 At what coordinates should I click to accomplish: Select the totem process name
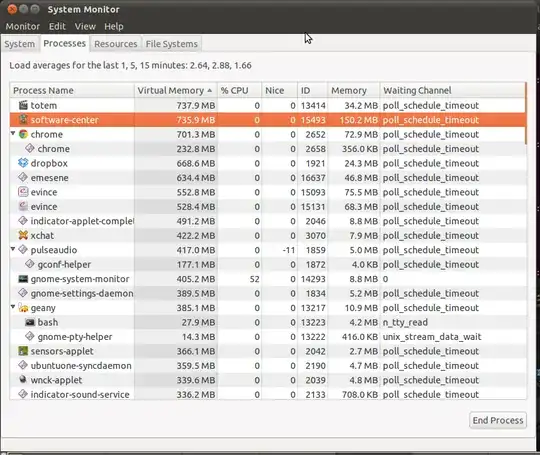tap(44, 105)
